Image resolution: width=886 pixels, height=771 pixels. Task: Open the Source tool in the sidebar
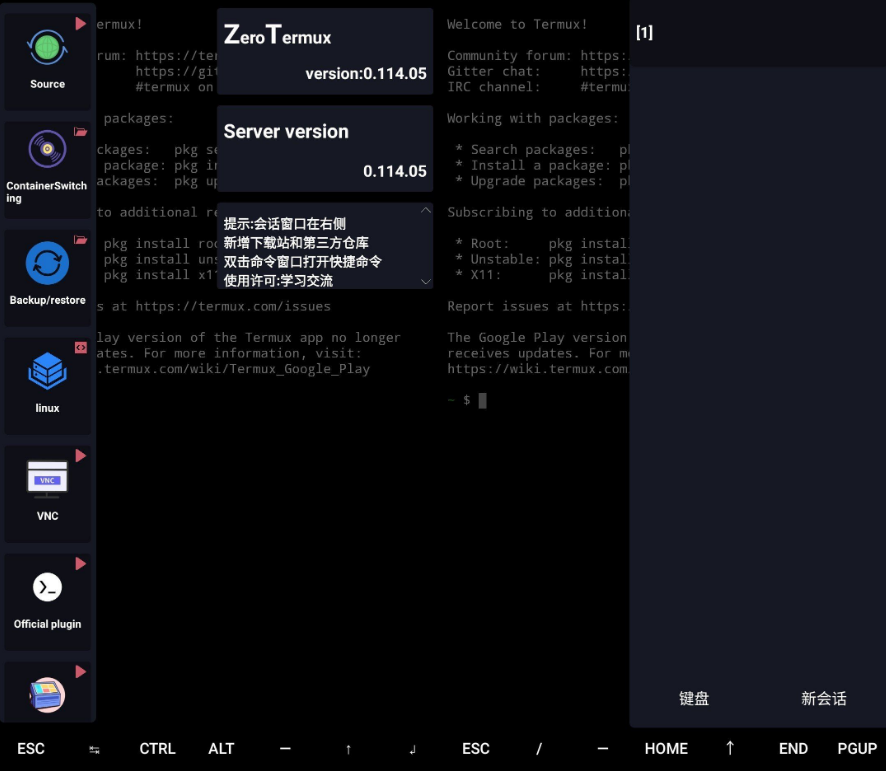(x=47, y=46)
